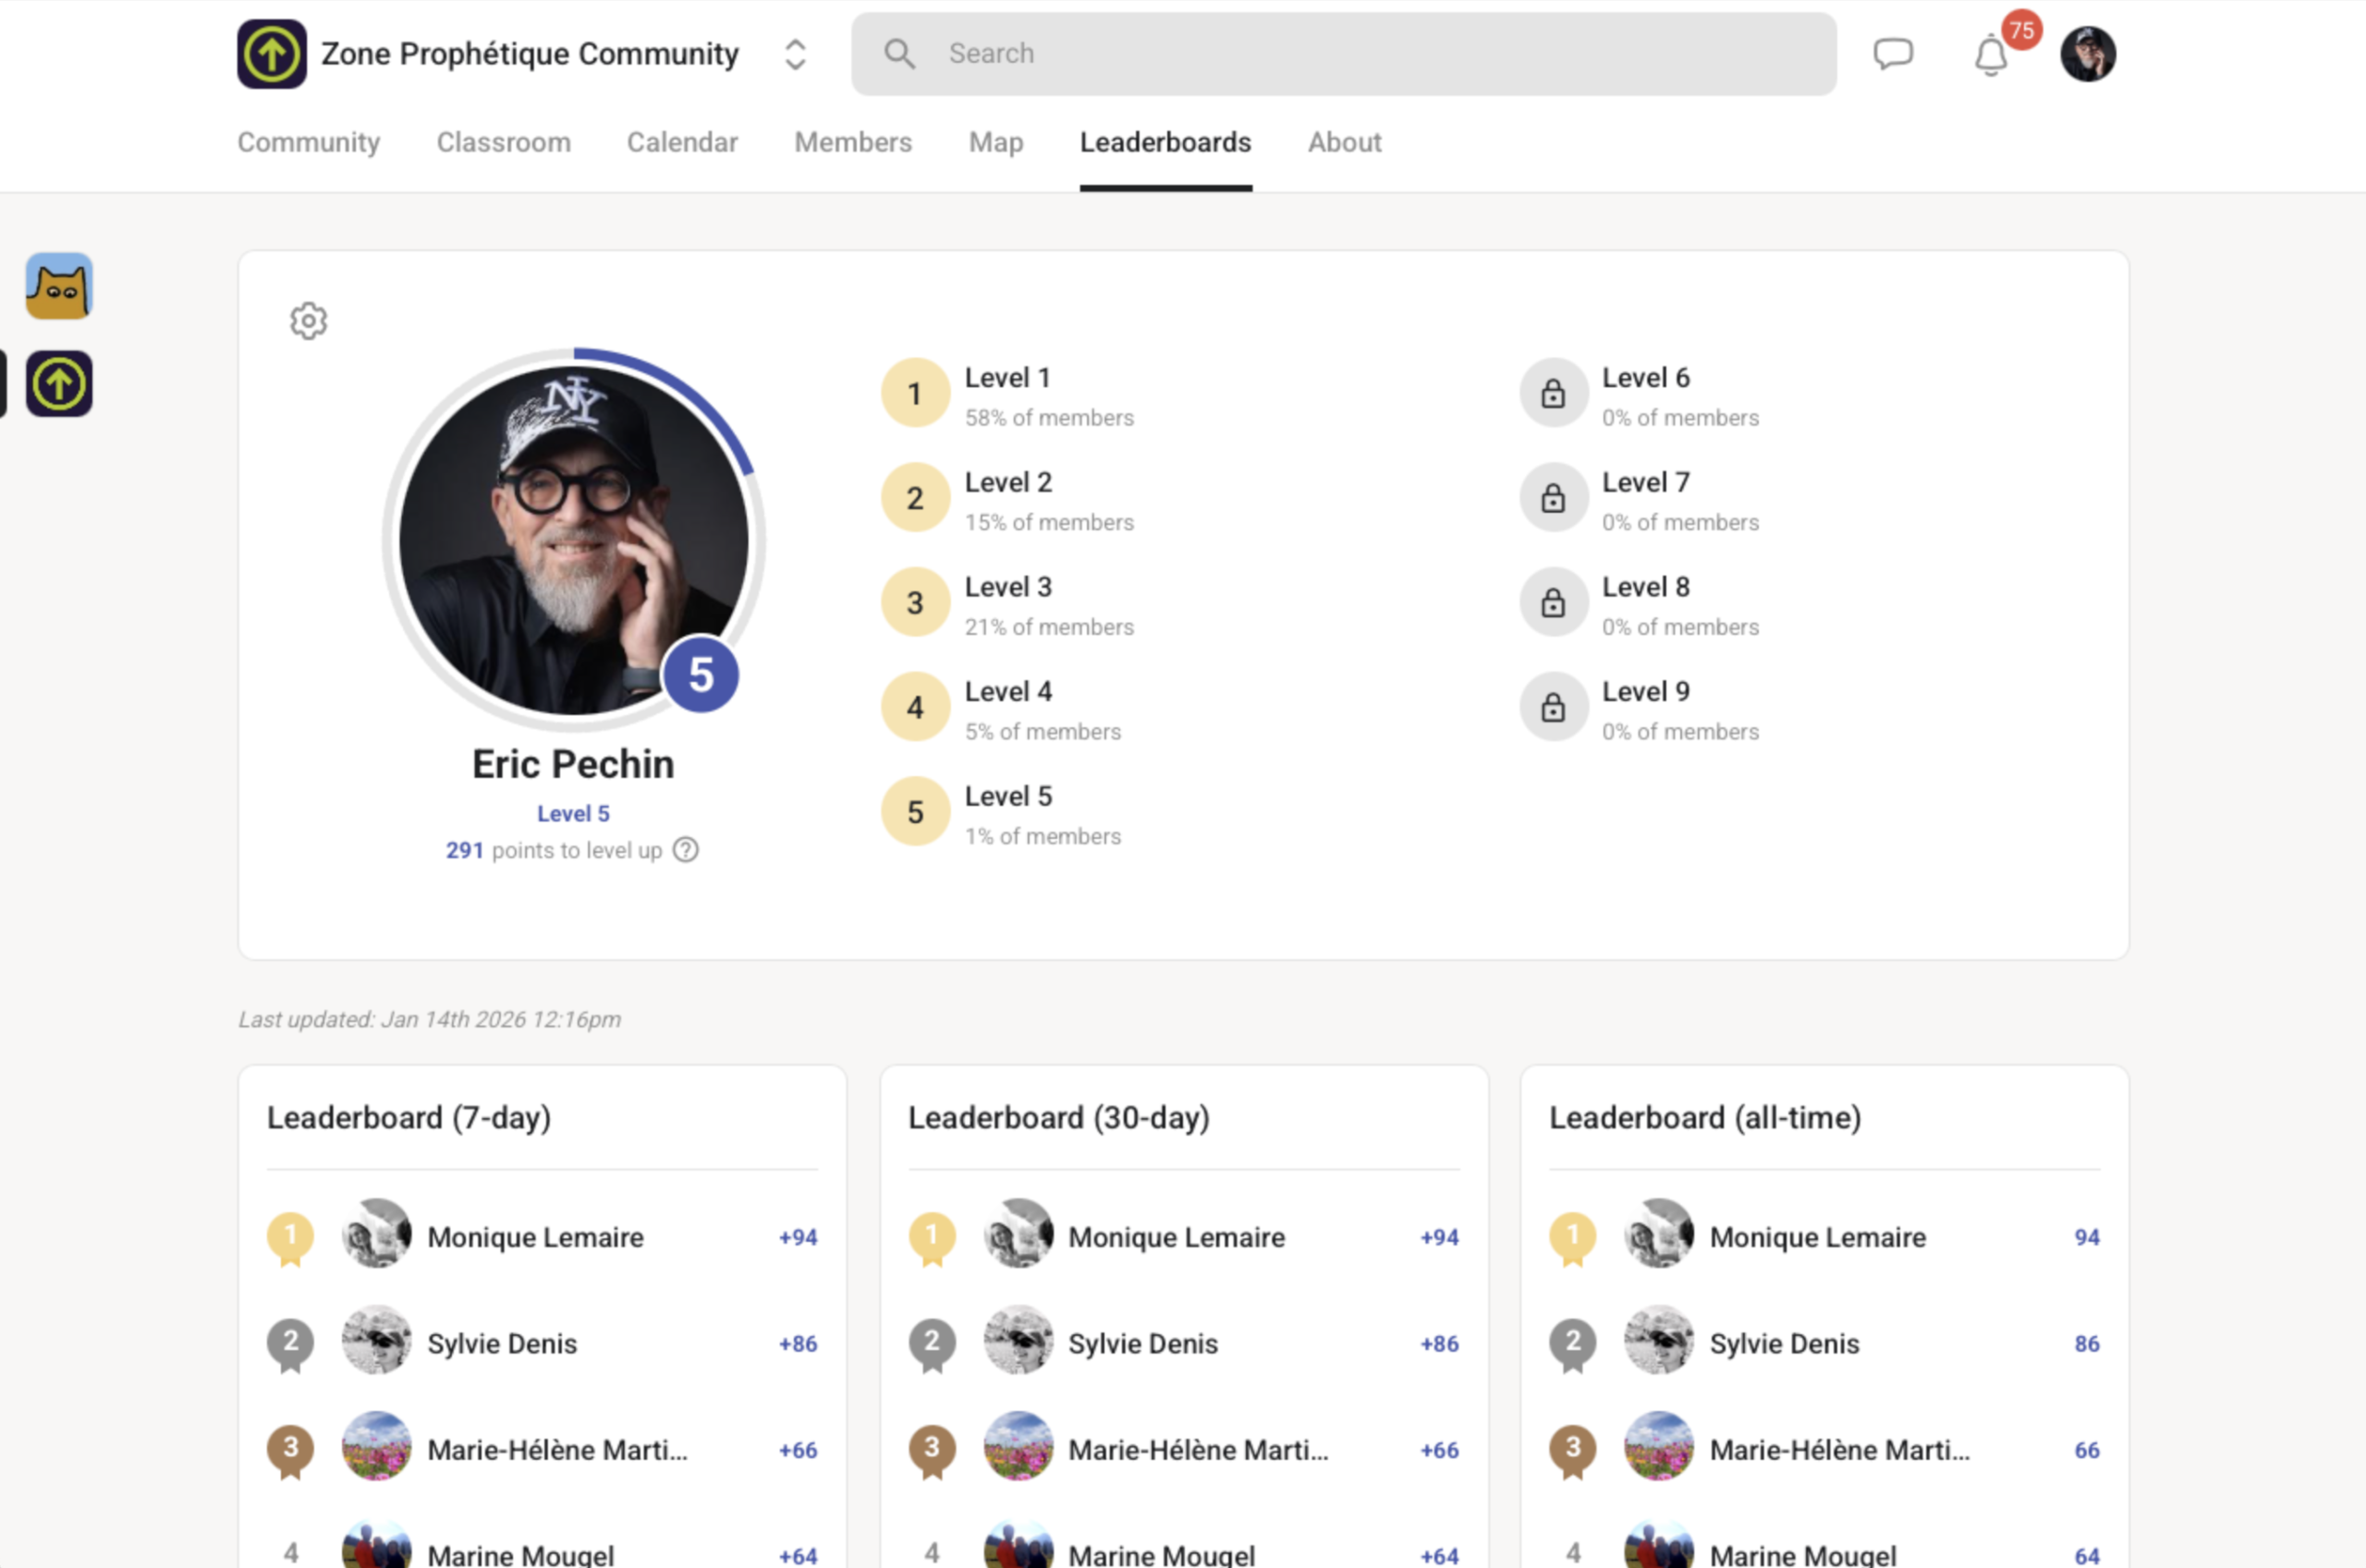Open the chat messages icon

point(1892,54)
